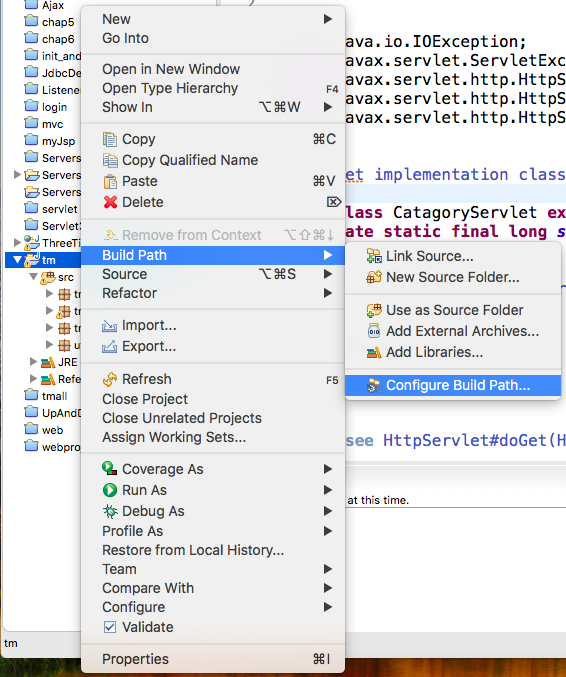Open project Properties
Screen dimensions: 566x677
coord(213,659)
